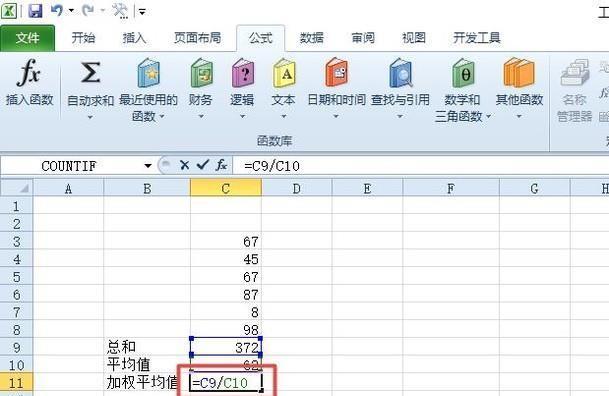Open Recently Used functions book icon
This screenshot has height=396, width=609.
coord(148,73)
